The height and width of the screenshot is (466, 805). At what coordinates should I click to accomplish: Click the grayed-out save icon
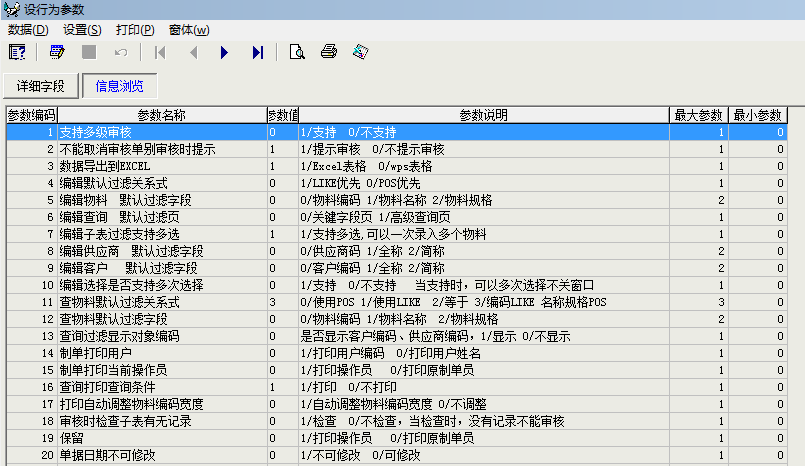pos(88,52)
